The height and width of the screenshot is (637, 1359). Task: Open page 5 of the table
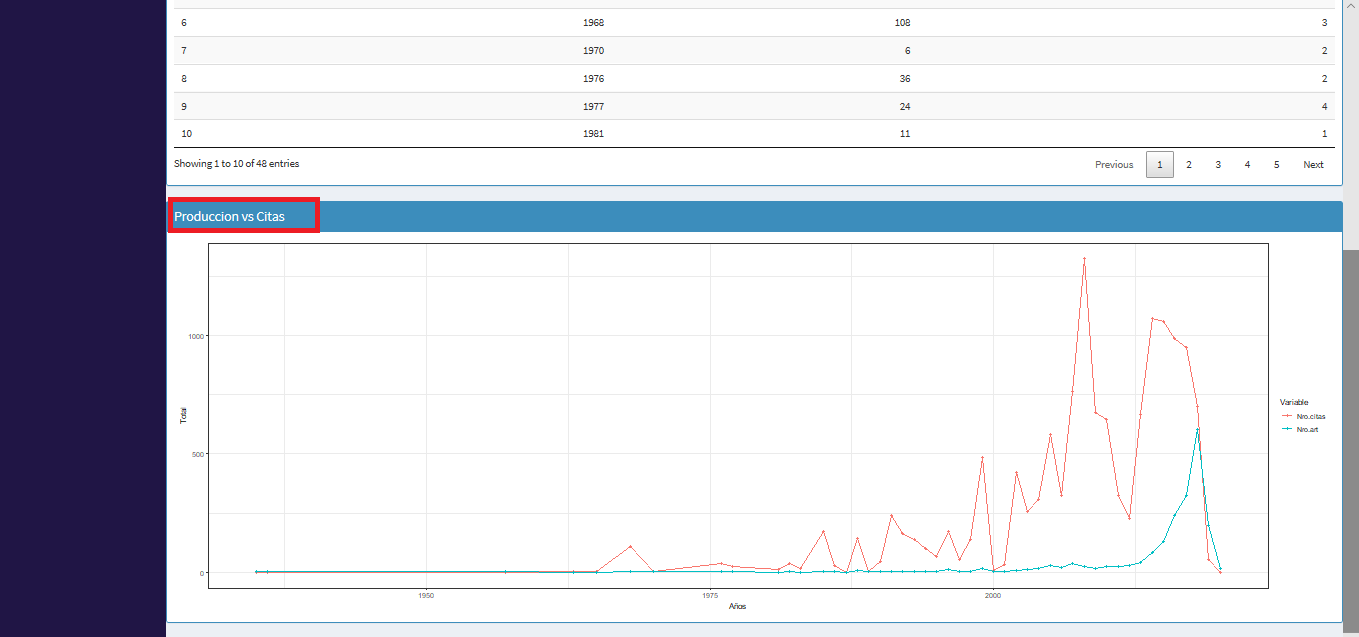[1276, 165]
